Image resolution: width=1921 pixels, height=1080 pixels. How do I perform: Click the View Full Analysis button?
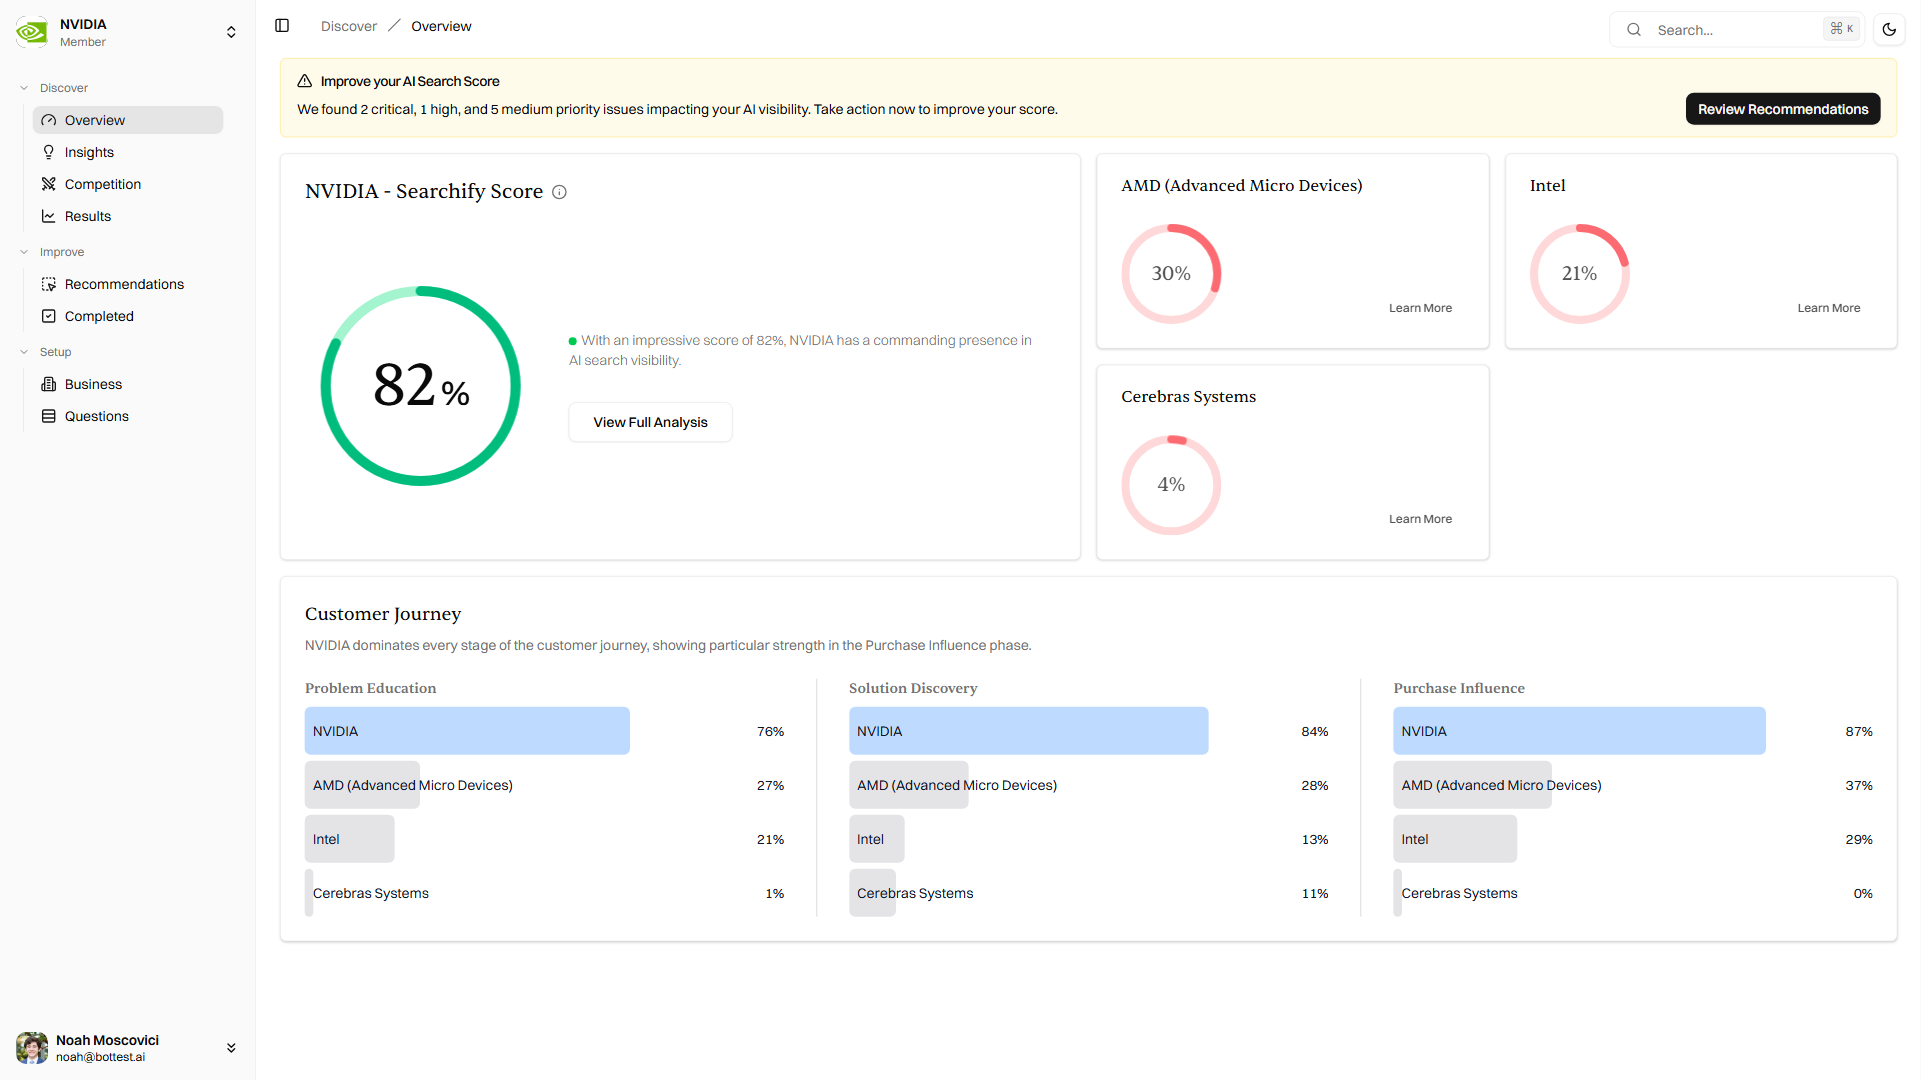650,422
